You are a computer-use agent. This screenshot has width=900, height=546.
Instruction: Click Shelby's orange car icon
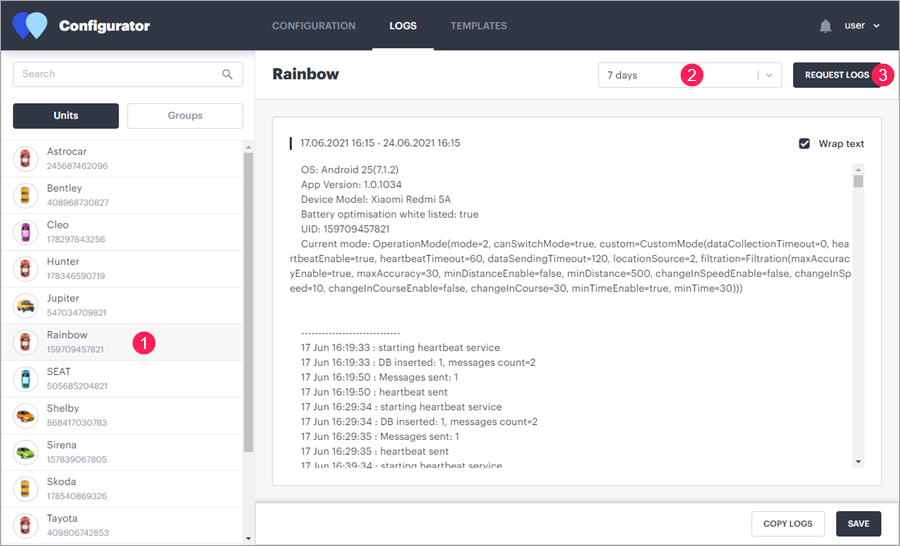click(25, 416)
